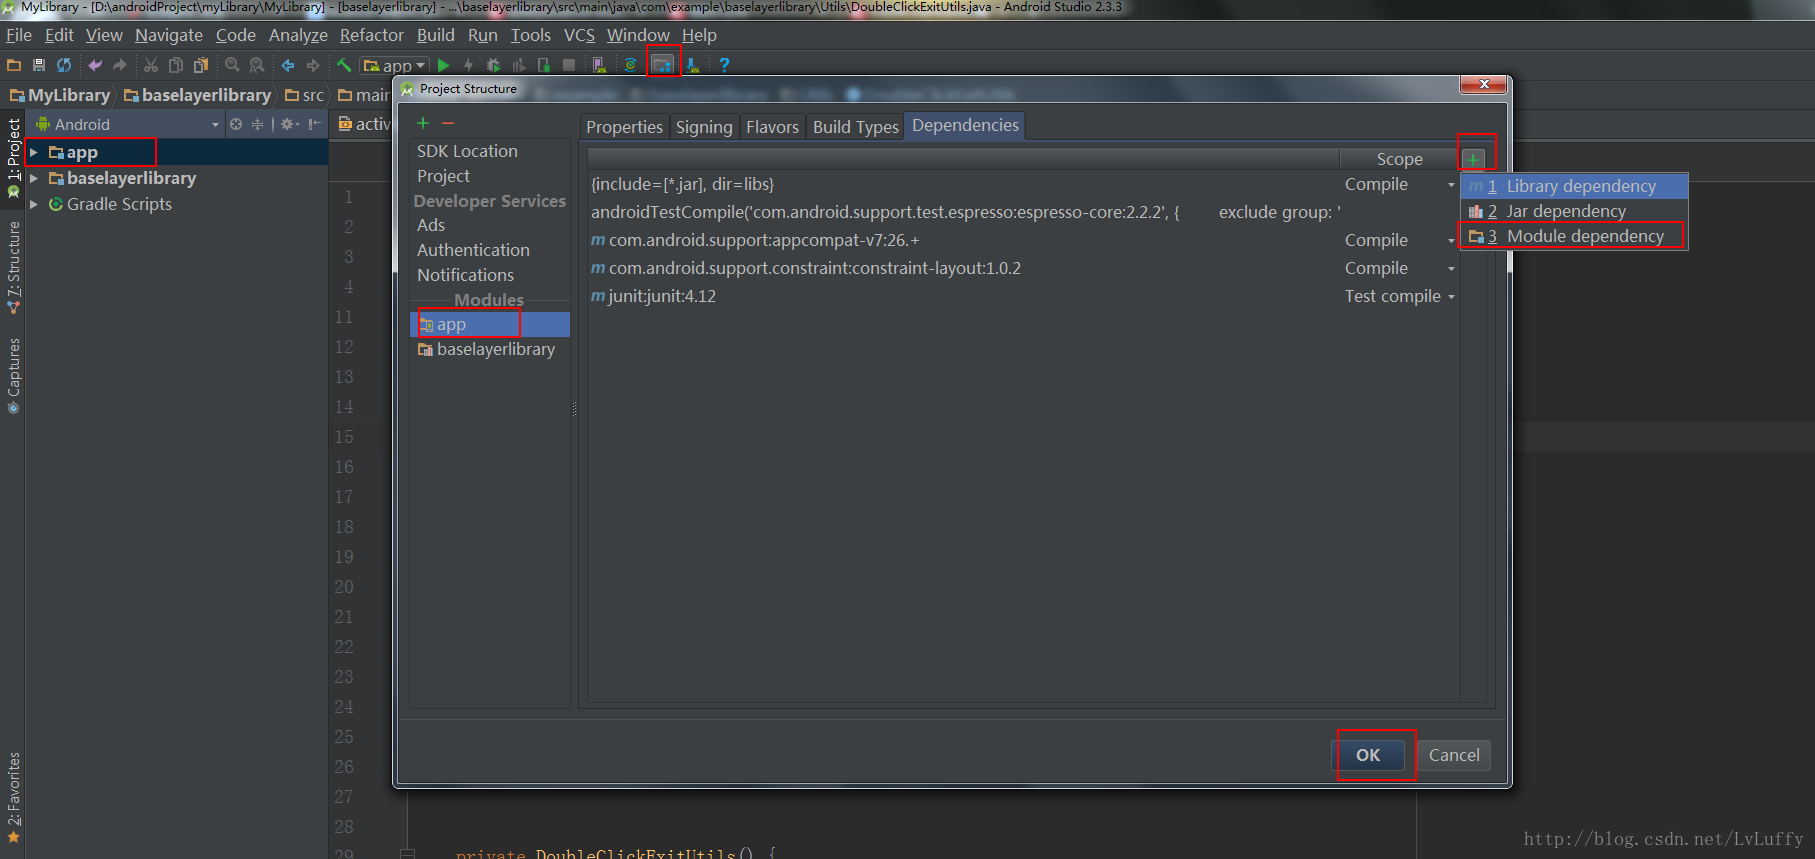Click the Debug app bug icon
This screenshot has height=859, width=1815.
[493, 65]
